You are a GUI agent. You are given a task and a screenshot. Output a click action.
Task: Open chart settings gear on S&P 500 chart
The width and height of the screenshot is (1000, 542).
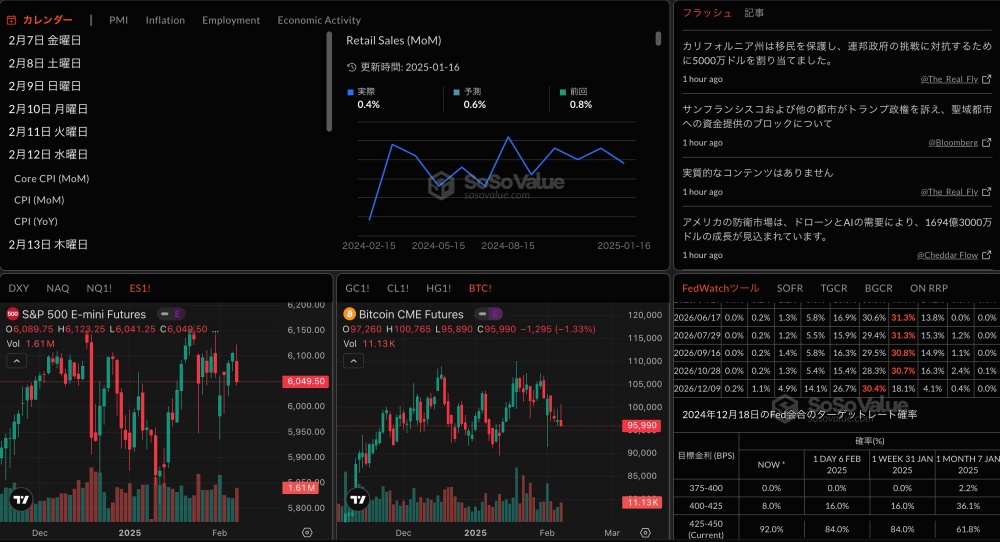point(307,532)
